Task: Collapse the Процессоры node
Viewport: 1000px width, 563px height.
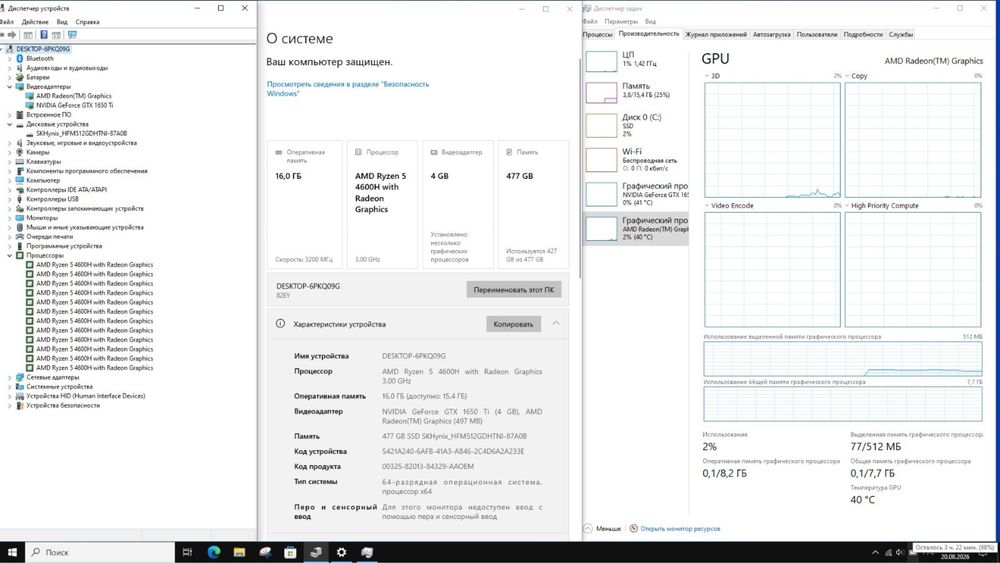Action: coord(10,255)
